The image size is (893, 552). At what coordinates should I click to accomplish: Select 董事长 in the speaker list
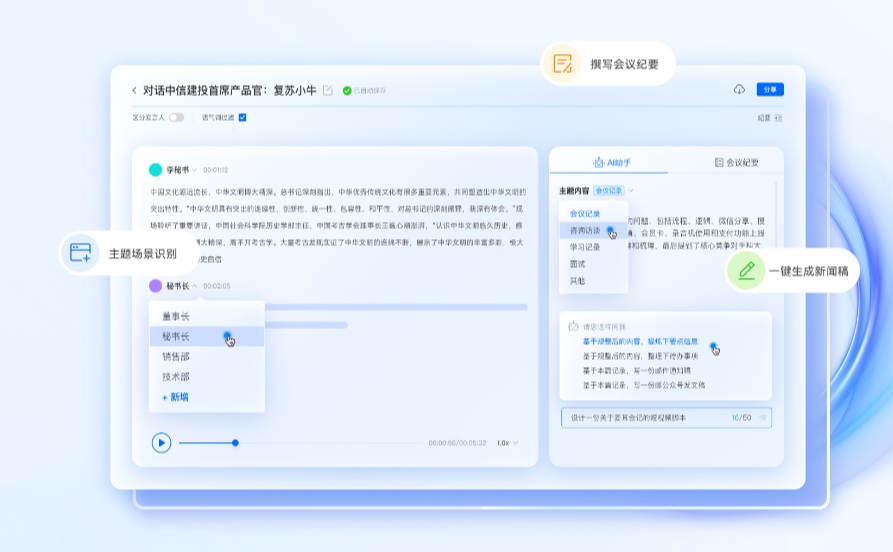click(x=207, y=316)
